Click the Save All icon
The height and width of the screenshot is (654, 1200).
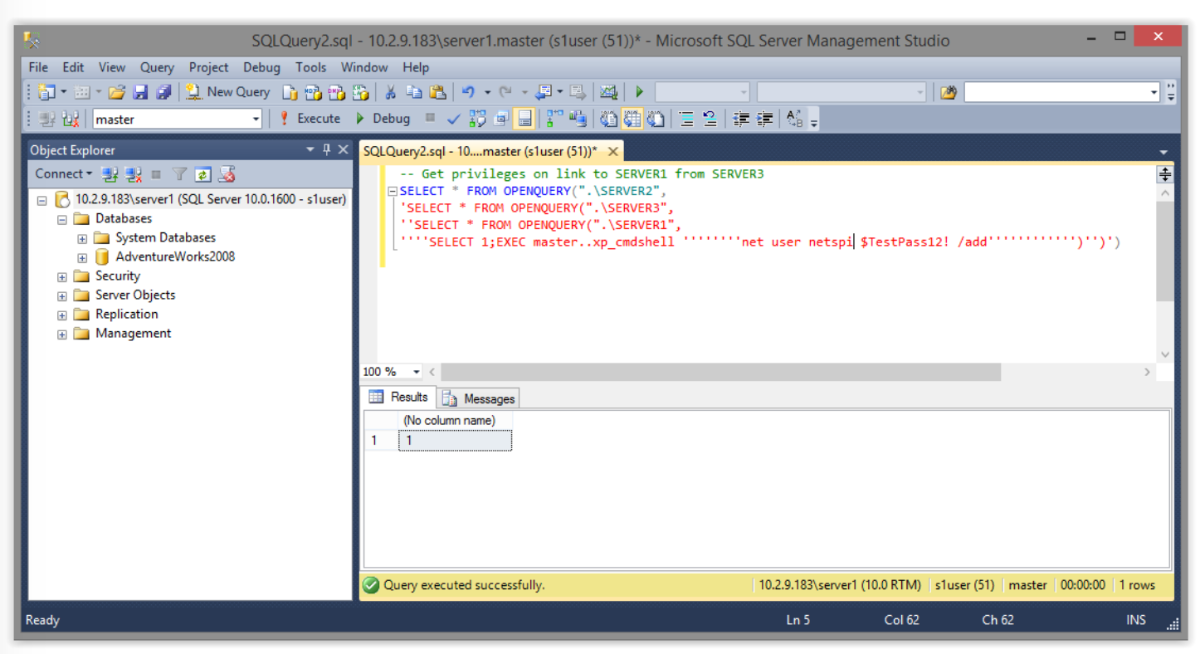click(163, 92)
